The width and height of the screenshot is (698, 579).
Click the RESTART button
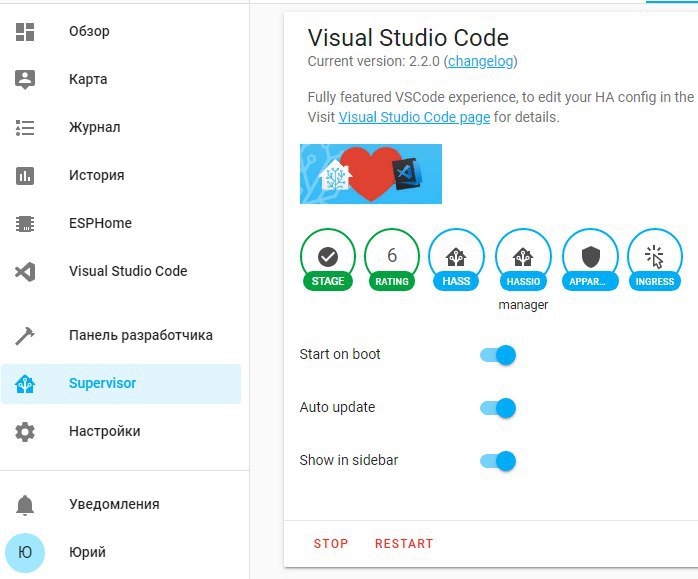404,544
